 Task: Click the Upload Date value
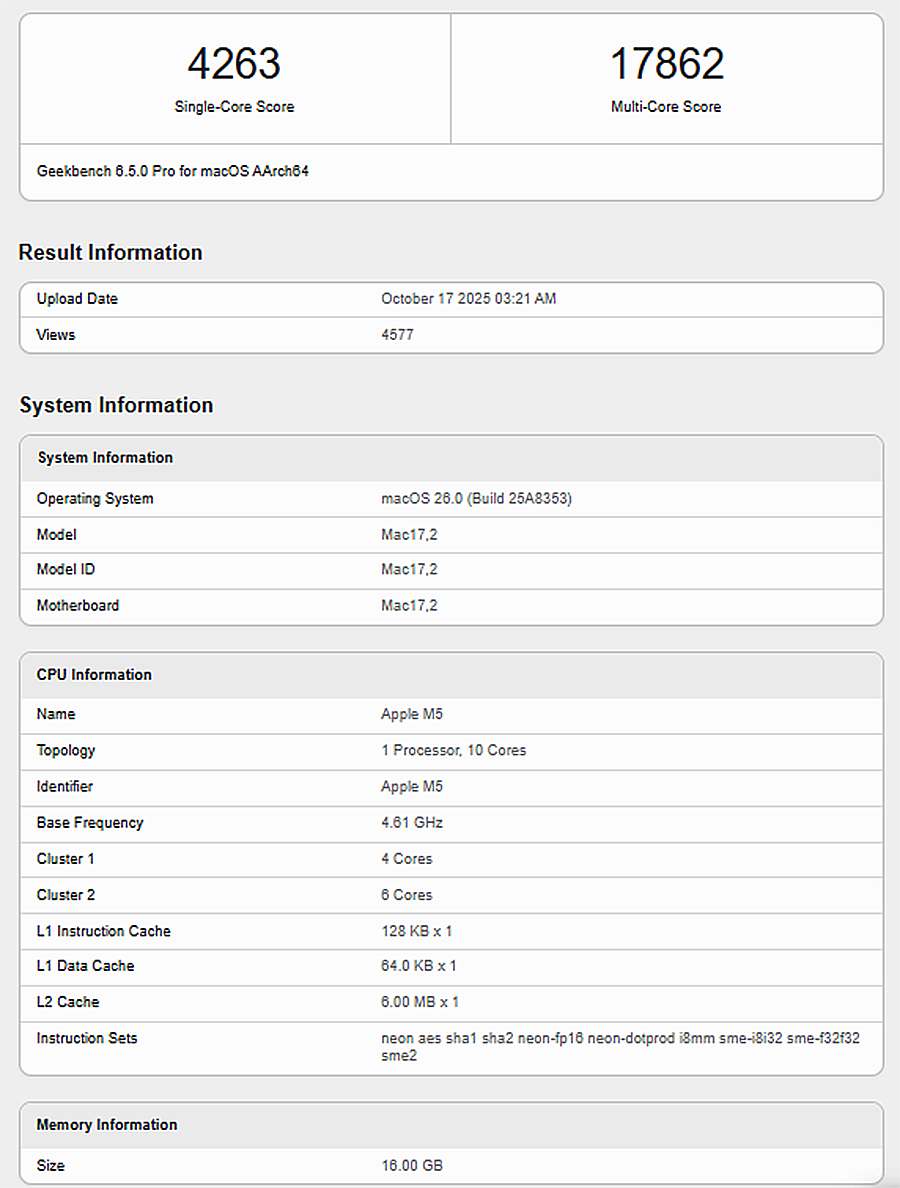pos(468,299)
